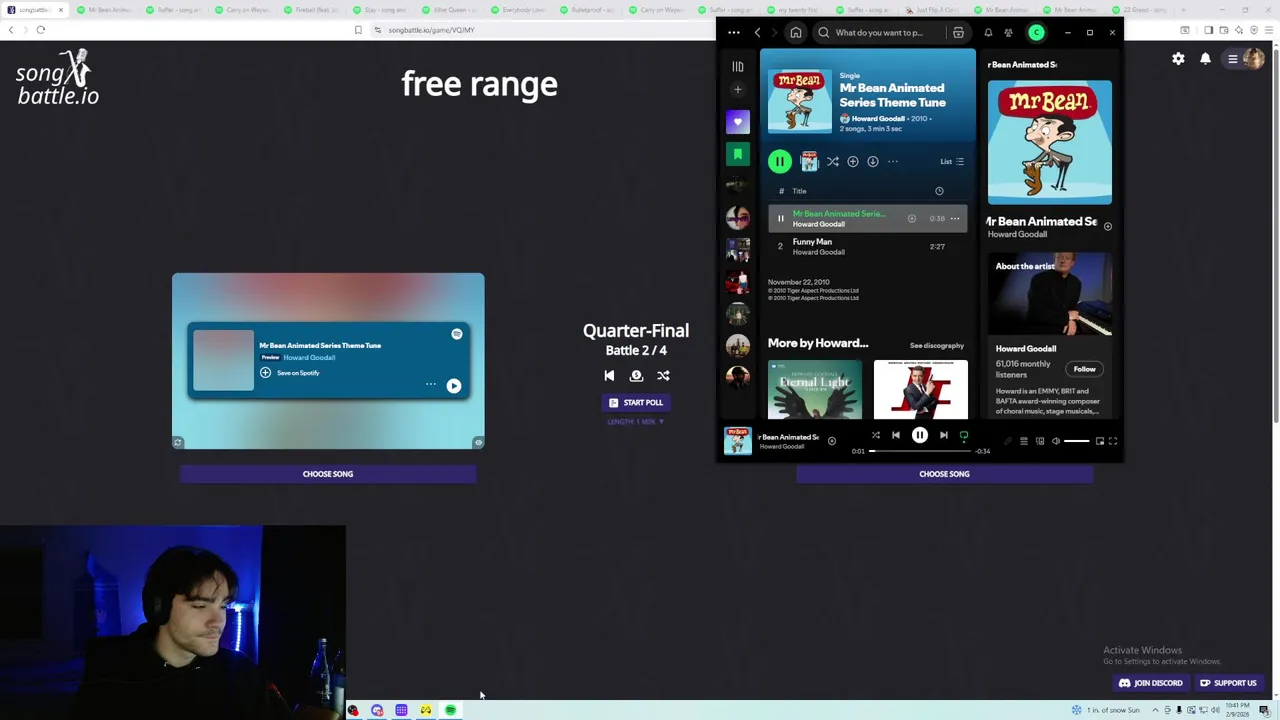Open songbattle settings gear
1280x720 pixels.
click(x=1178, y=59)
